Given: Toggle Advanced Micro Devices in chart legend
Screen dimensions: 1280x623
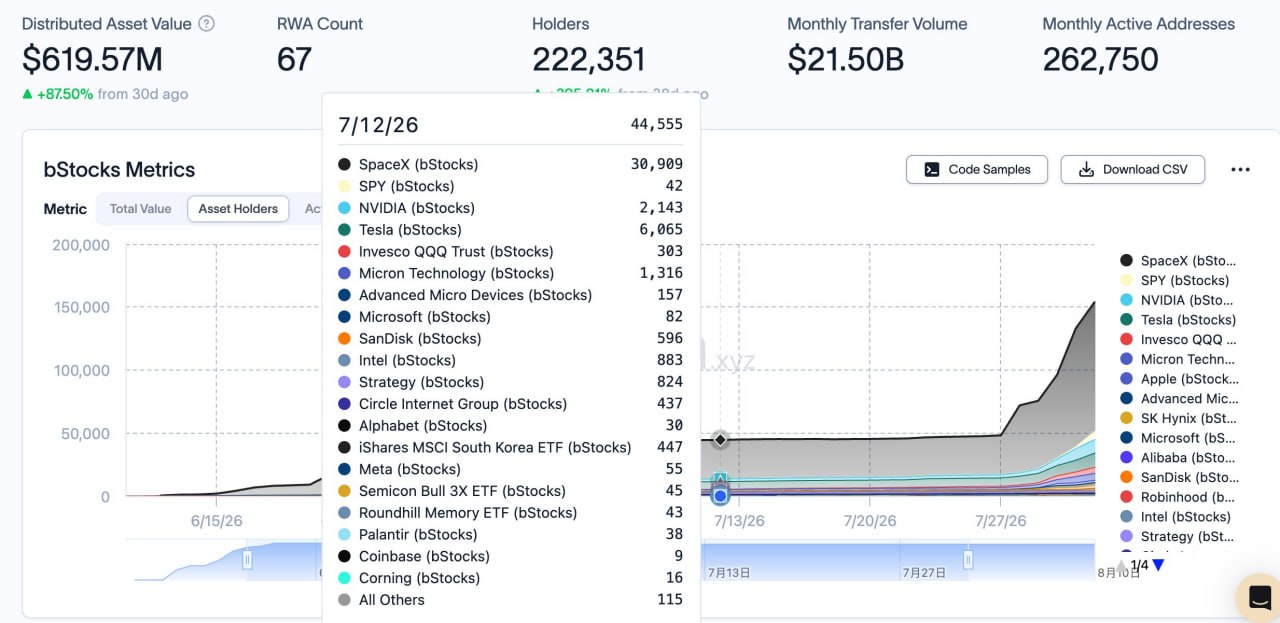Looking at the screenshot, I should point(1177,398).
